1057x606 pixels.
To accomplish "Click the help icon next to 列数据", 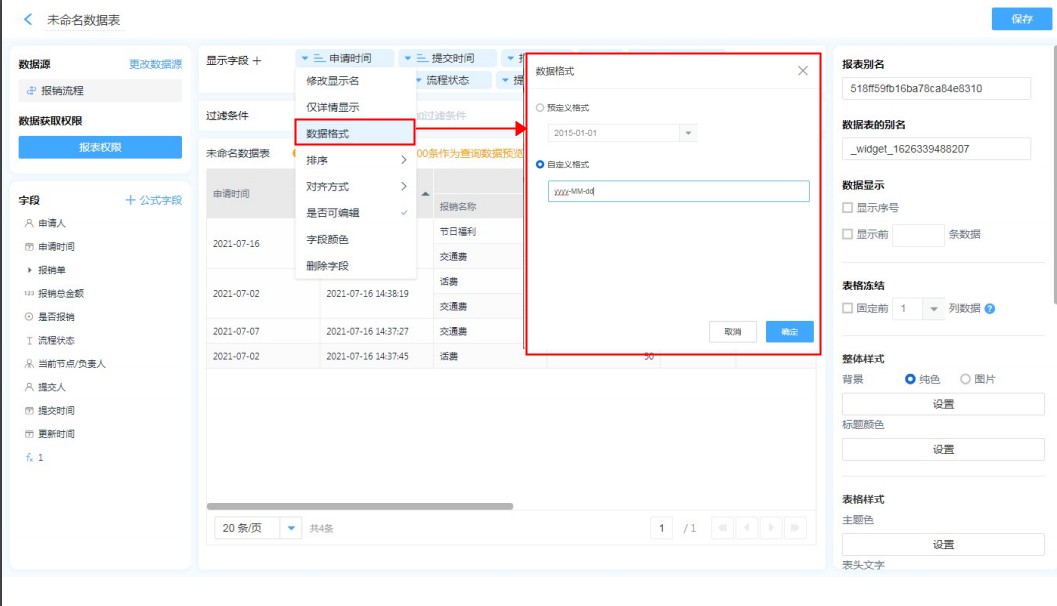I will [989, 309].
